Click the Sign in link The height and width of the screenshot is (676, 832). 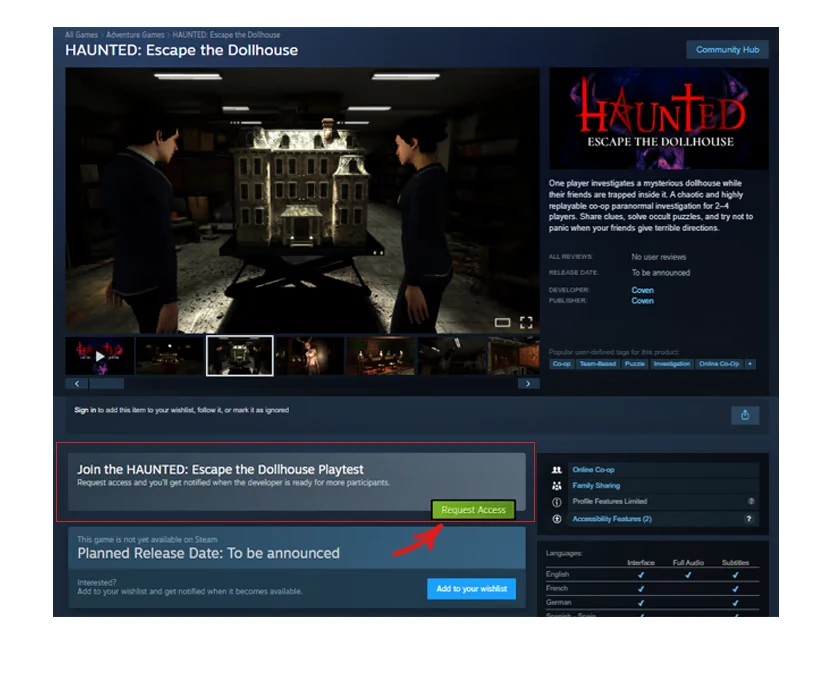click(85, 410)
